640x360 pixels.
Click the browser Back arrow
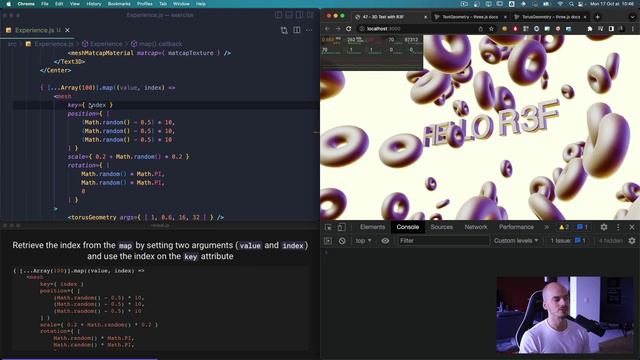[x=327, y=29]
